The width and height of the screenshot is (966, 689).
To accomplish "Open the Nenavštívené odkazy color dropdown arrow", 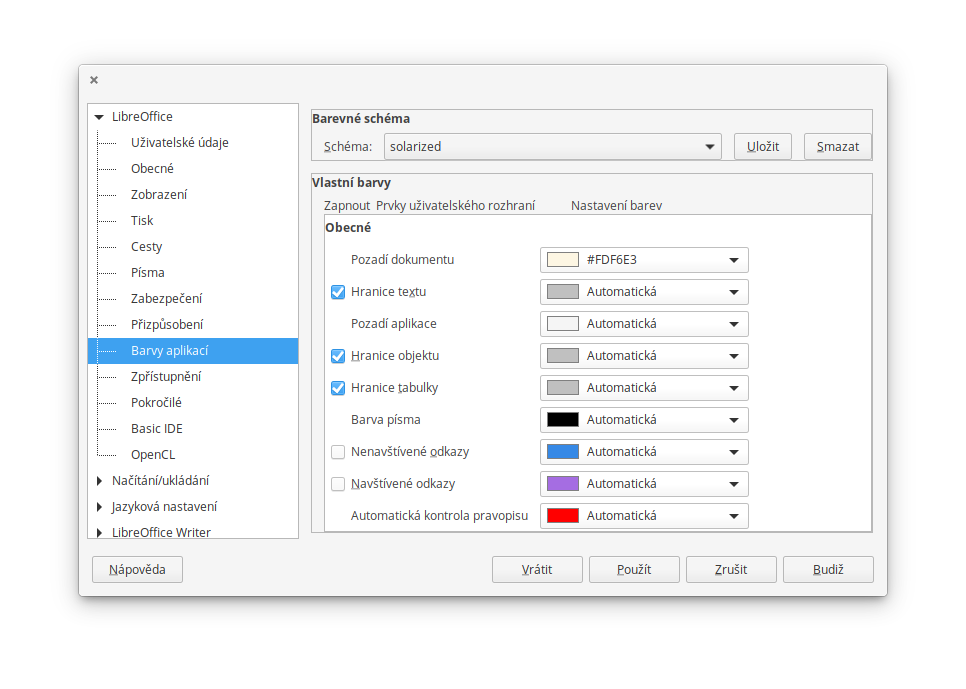I will pos(734,452).
